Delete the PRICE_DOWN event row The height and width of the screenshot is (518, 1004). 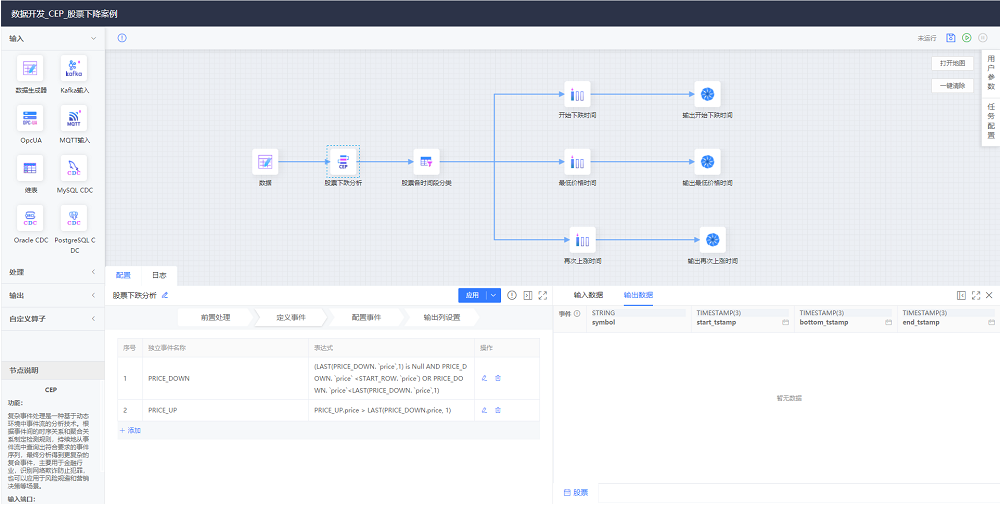[498, 379]
